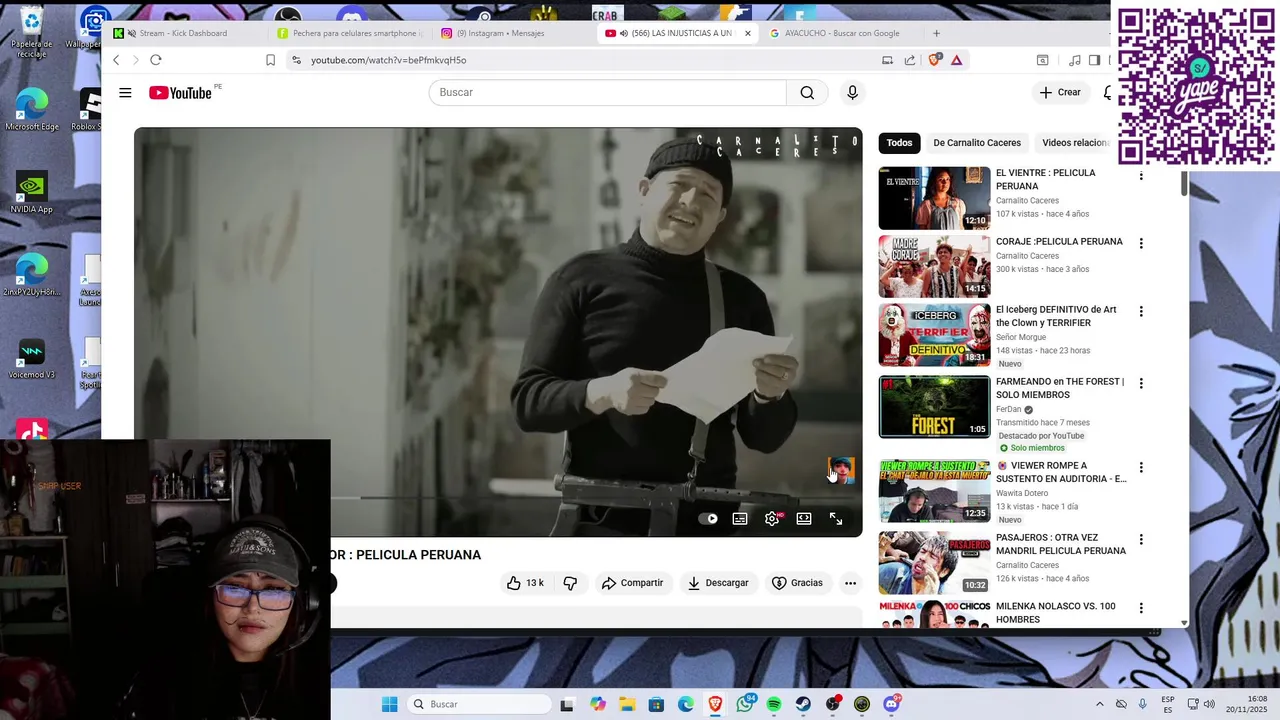This screenshot has height=720, width=1280.
Task: Enter fullscreen in the video player
Action: click(836, 519)
